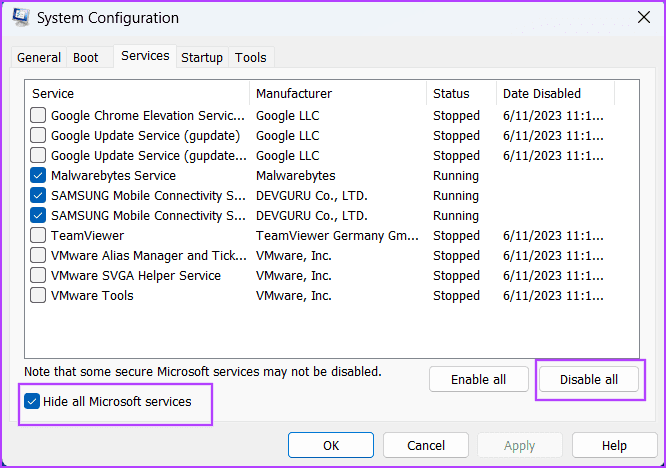
Task: Switch to the General tab
Action: [x=39, y=57]
